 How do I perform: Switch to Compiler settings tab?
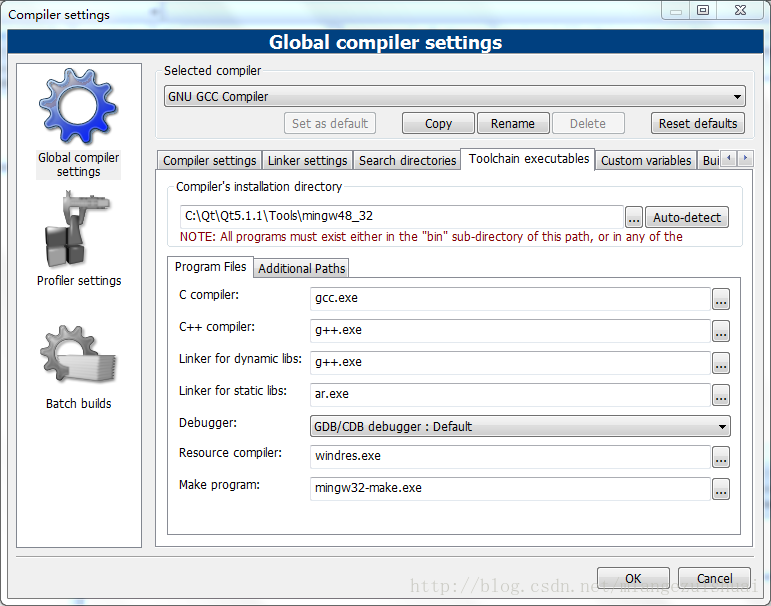click(209, 161)
